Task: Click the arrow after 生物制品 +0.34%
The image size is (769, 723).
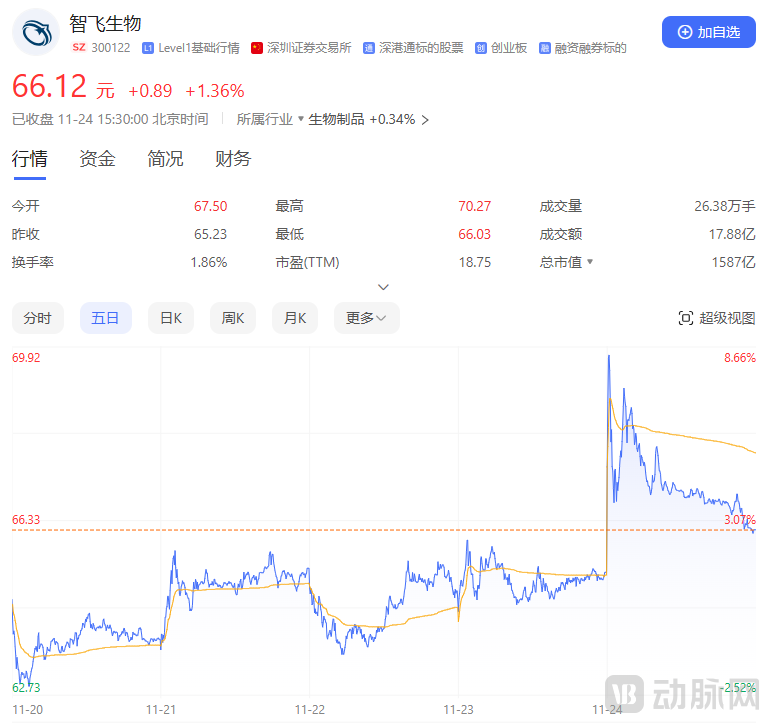Action: point(425,120)
